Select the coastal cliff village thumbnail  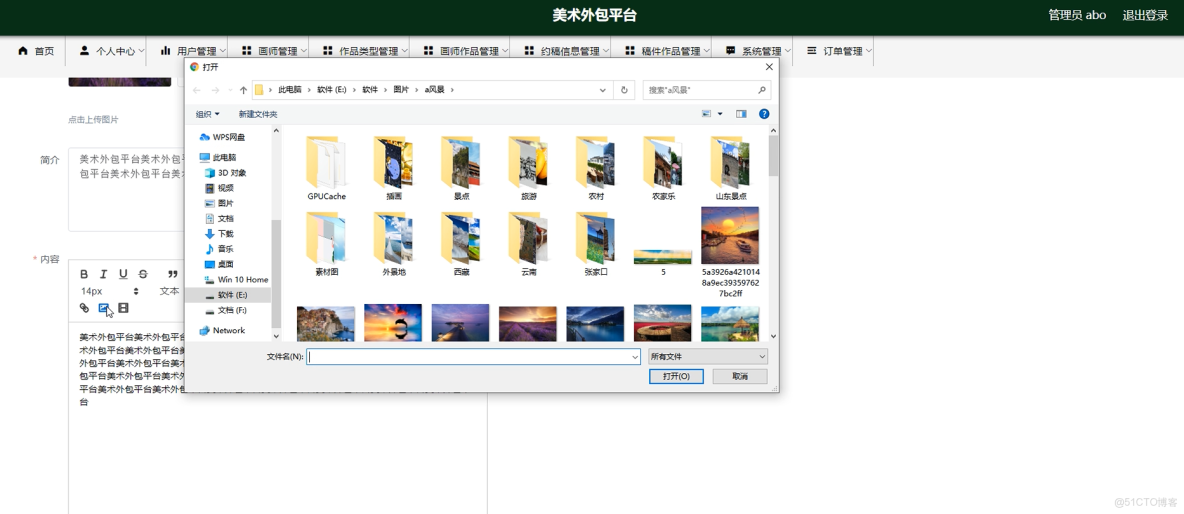326,323
